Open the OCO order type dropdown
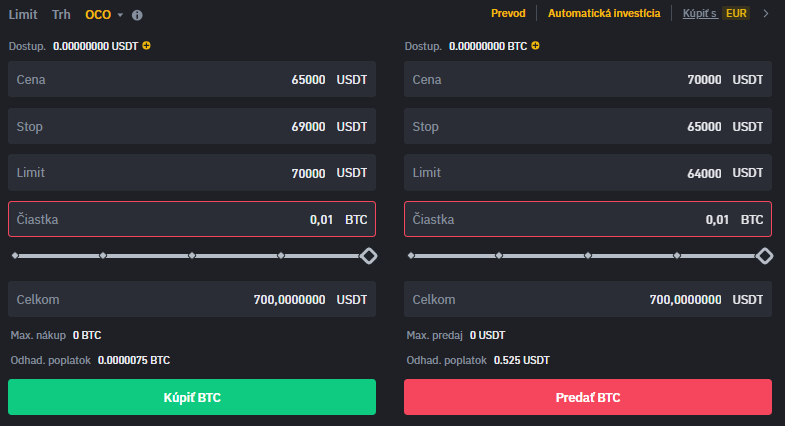This screenshot has height=426, width=785. pos(104,15)
